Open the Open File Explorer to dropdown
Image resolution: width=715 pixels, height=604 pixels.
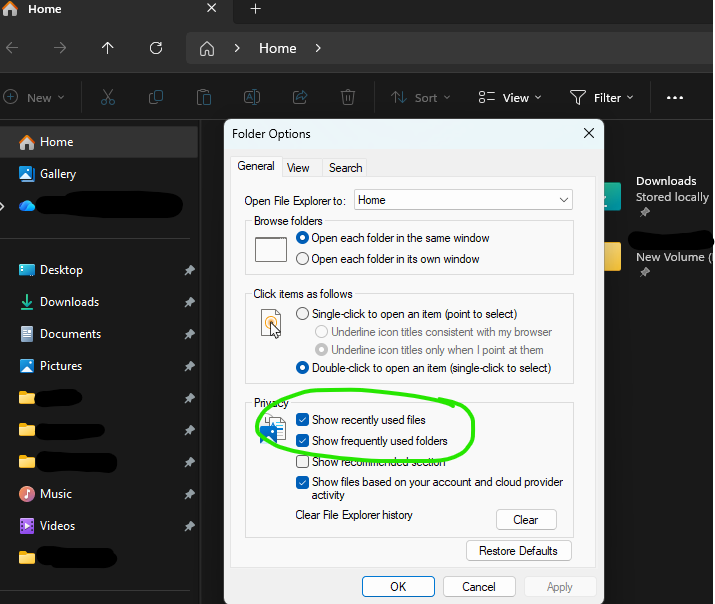463,200
